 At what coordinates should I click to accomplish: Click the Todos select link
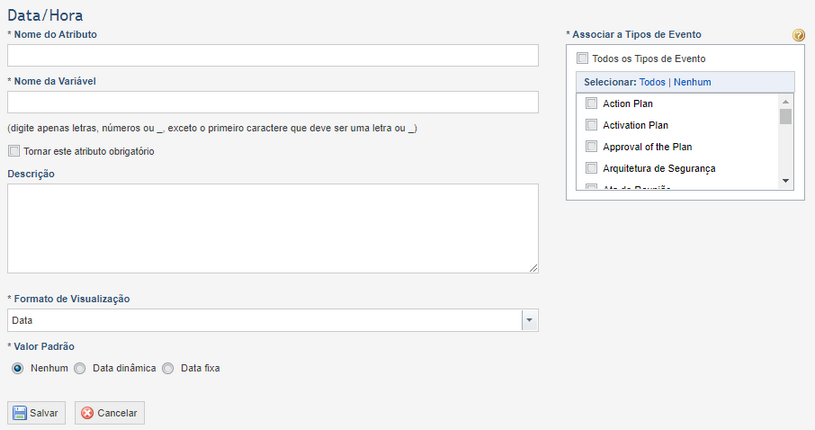pos(652,82)
